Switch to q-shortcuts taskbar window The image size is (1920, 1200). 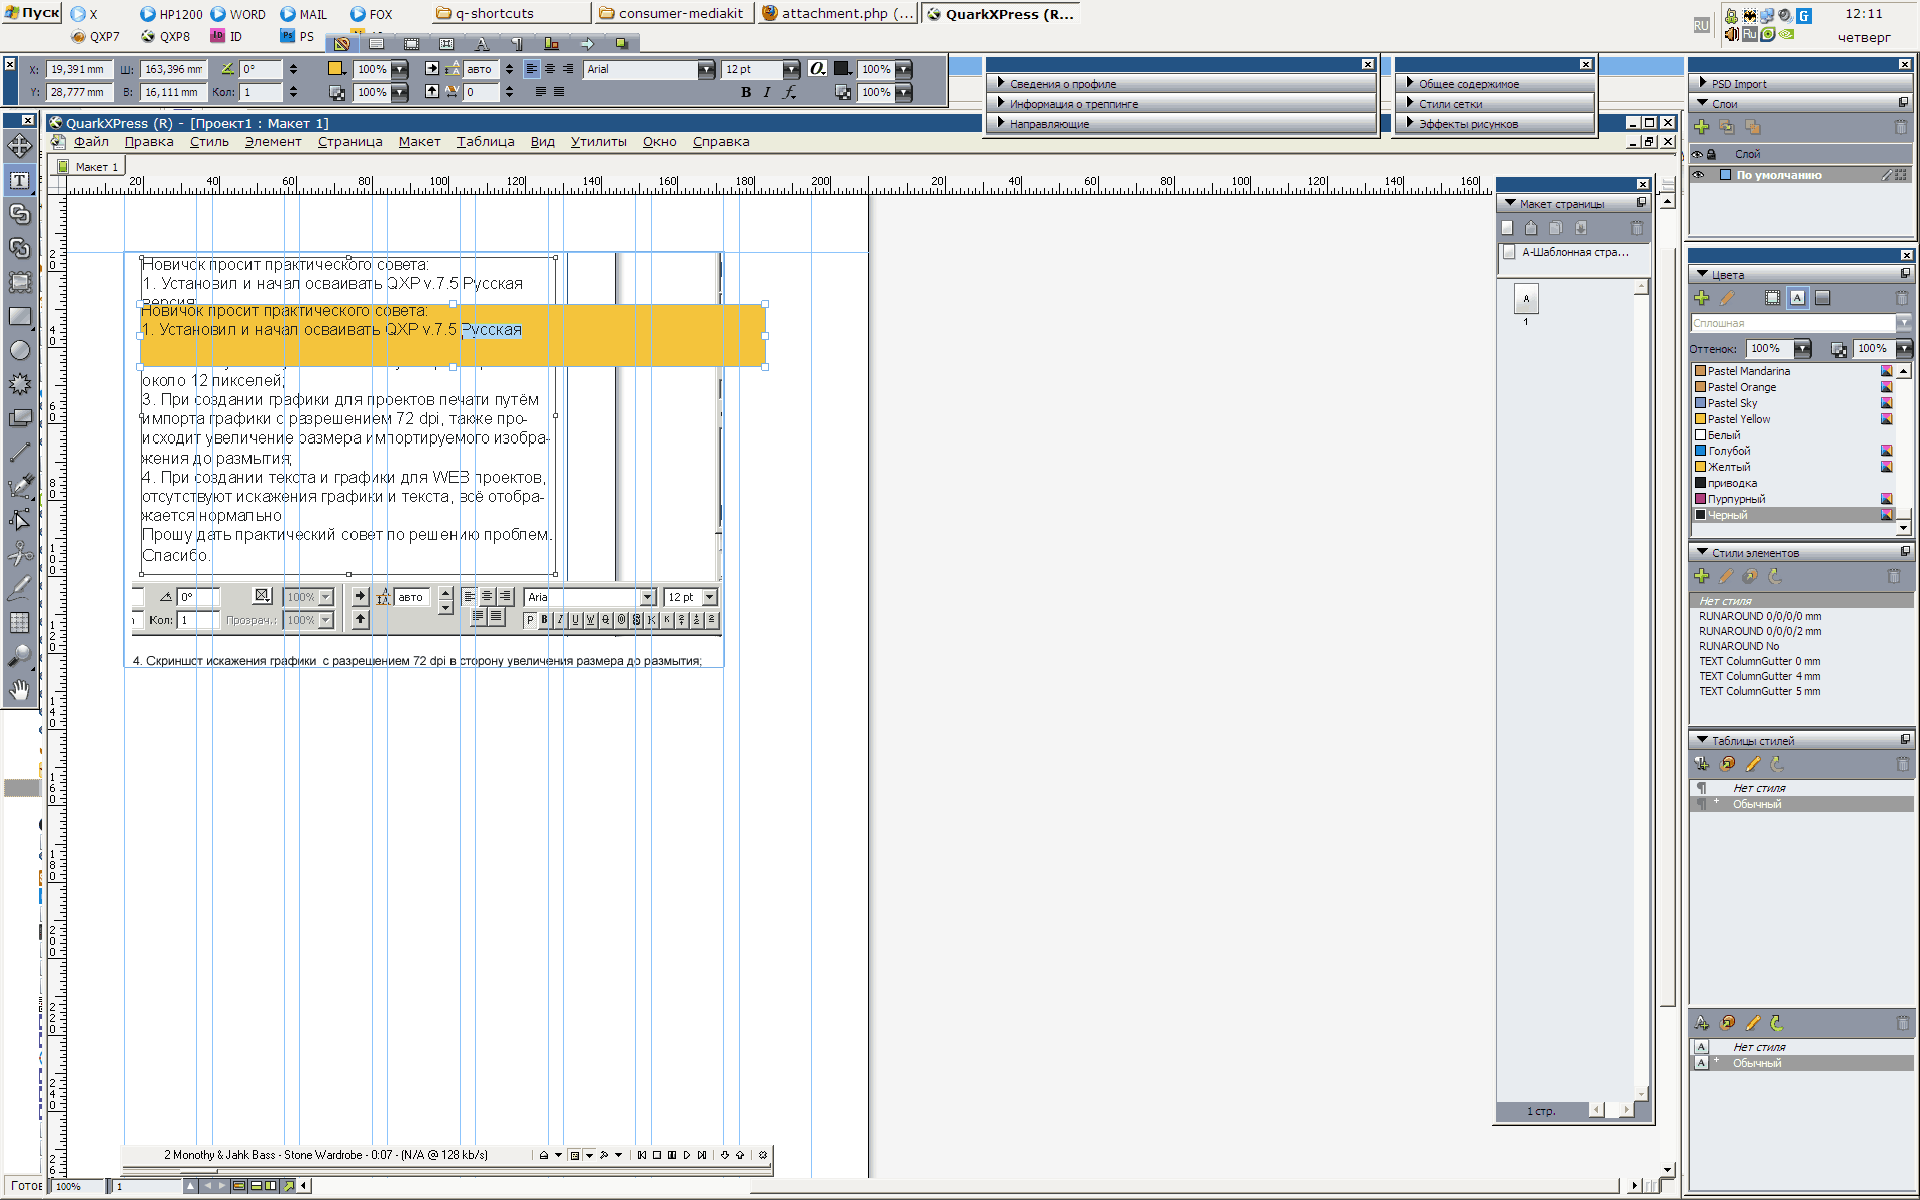click(x=510, y=13)
